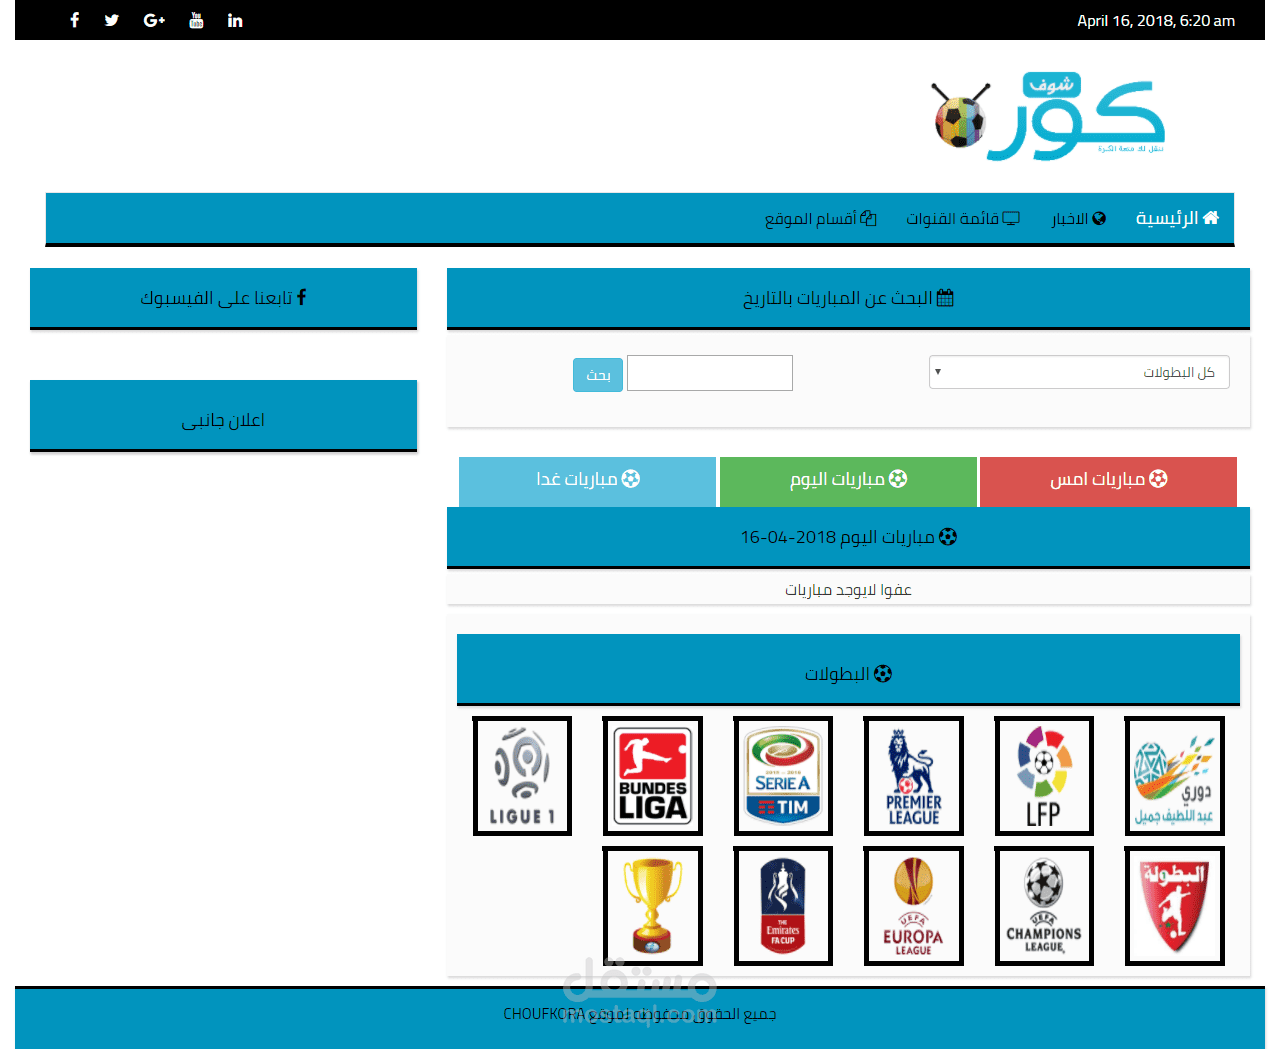
Task: Click the البطولات section heading
Action: (x=848, y=670)
